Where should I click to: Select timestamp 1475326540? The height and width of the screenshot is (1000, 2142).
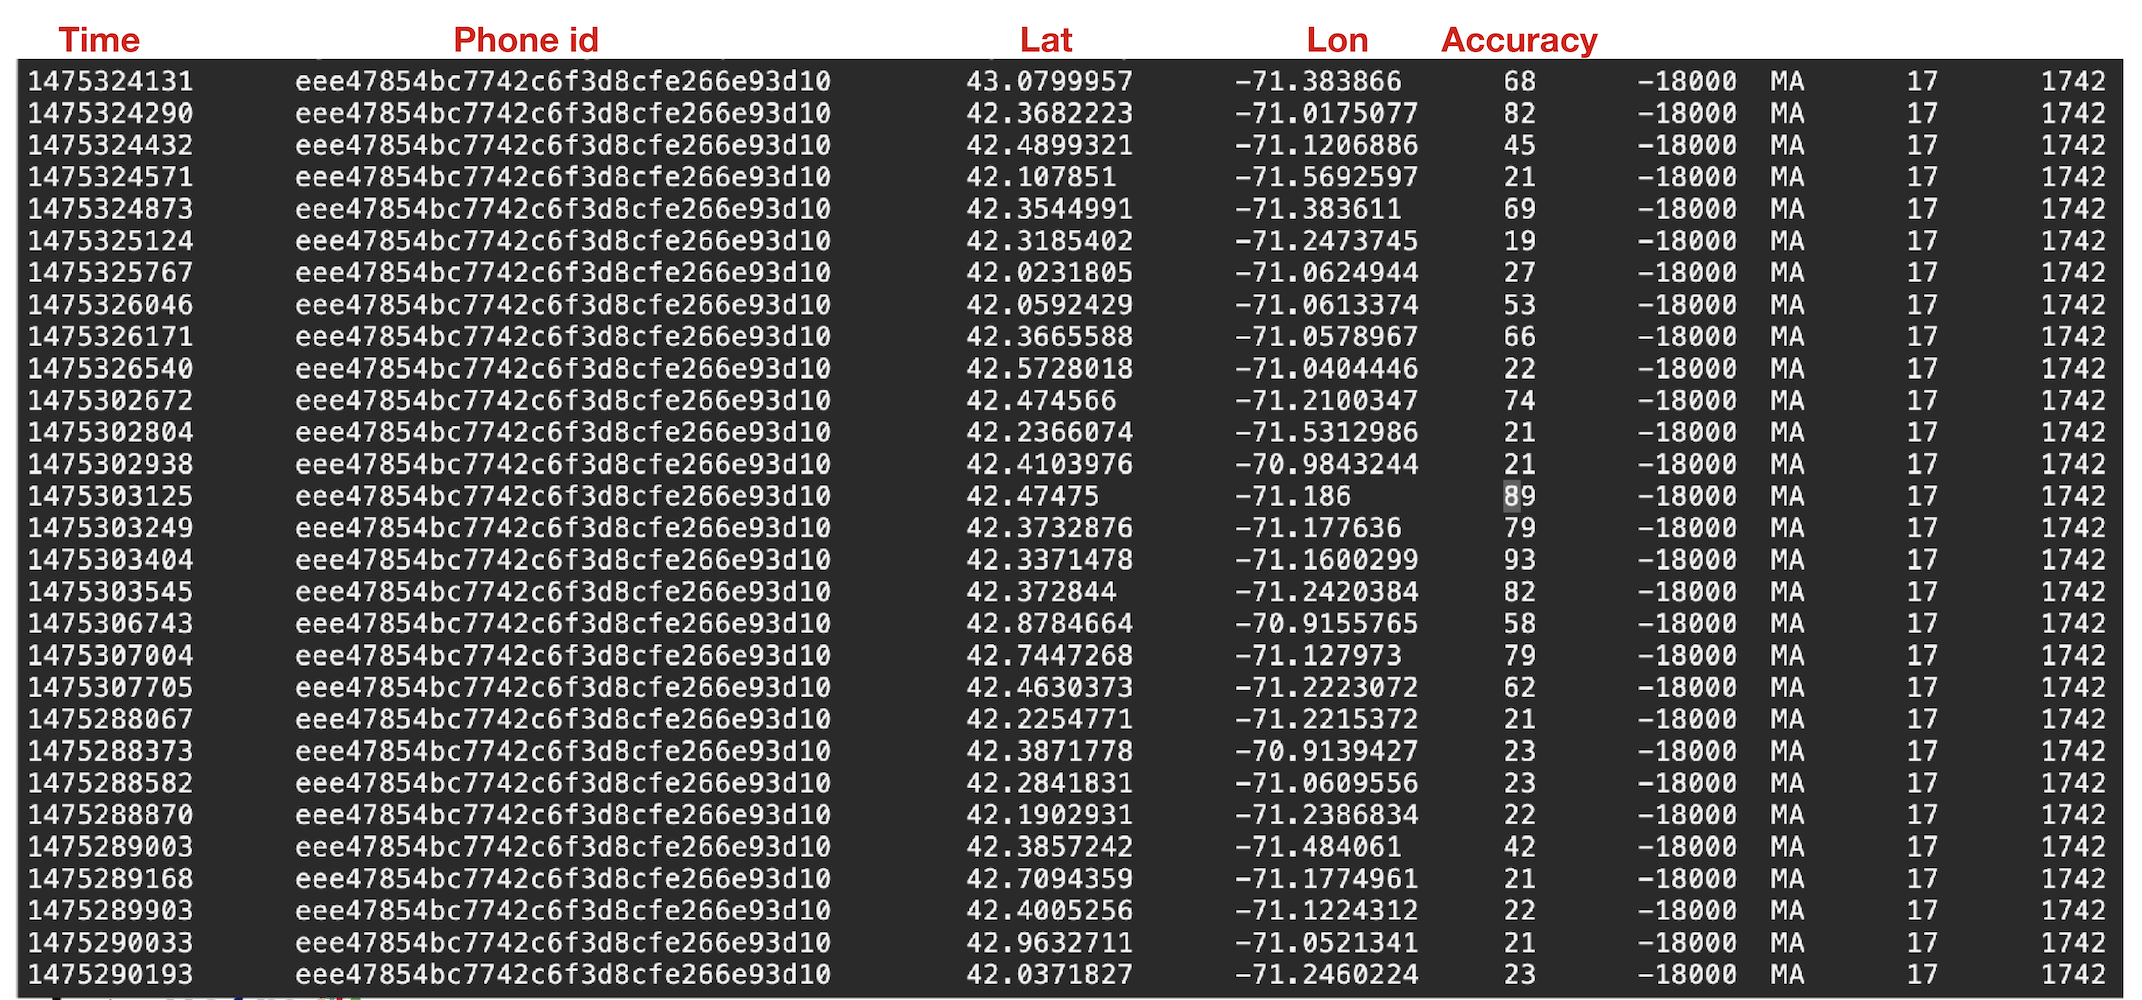(110, 369)
